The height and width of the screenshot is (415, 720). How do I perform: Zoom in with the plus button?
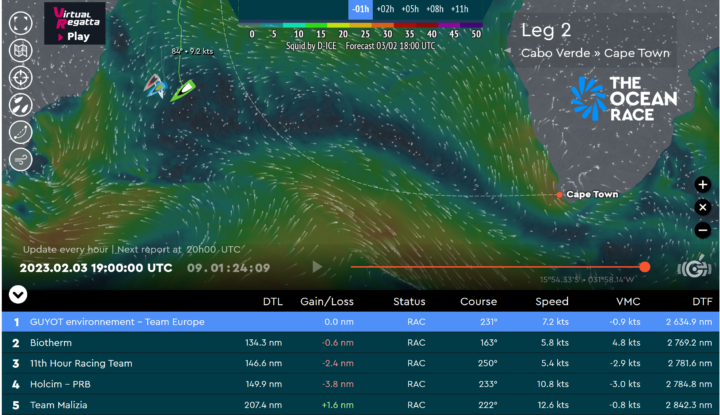pyautogui.click(x=703, y=185)
